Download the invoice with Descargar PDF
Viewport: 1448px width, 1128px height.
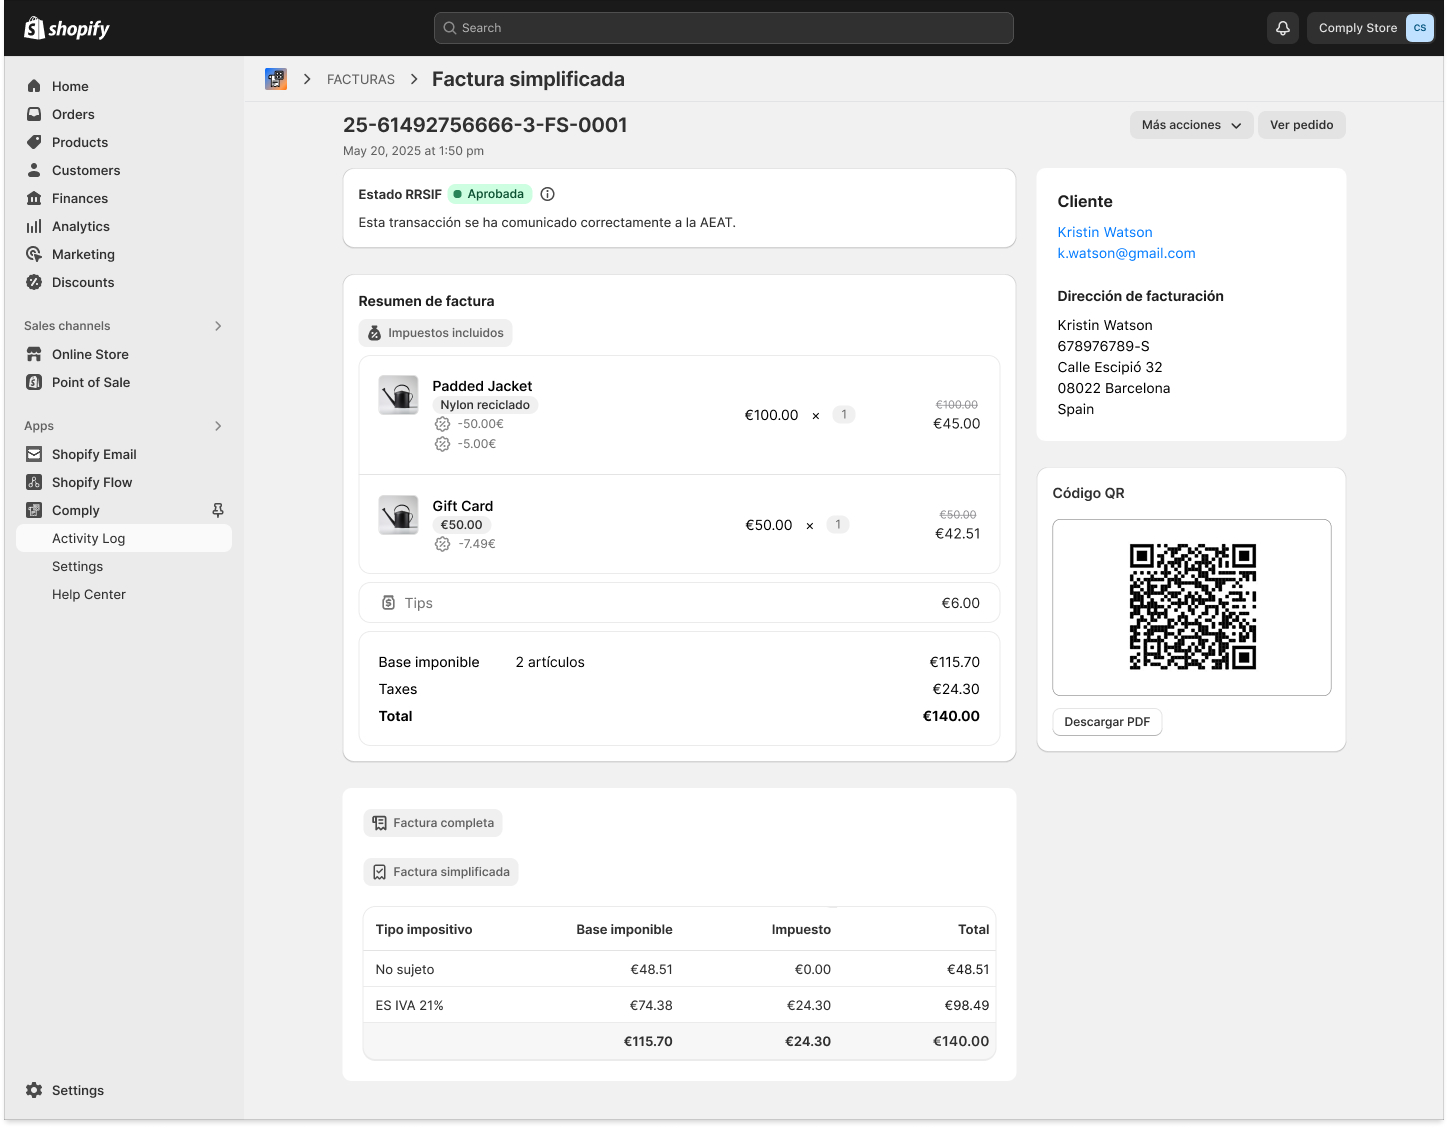point(1106,722)
